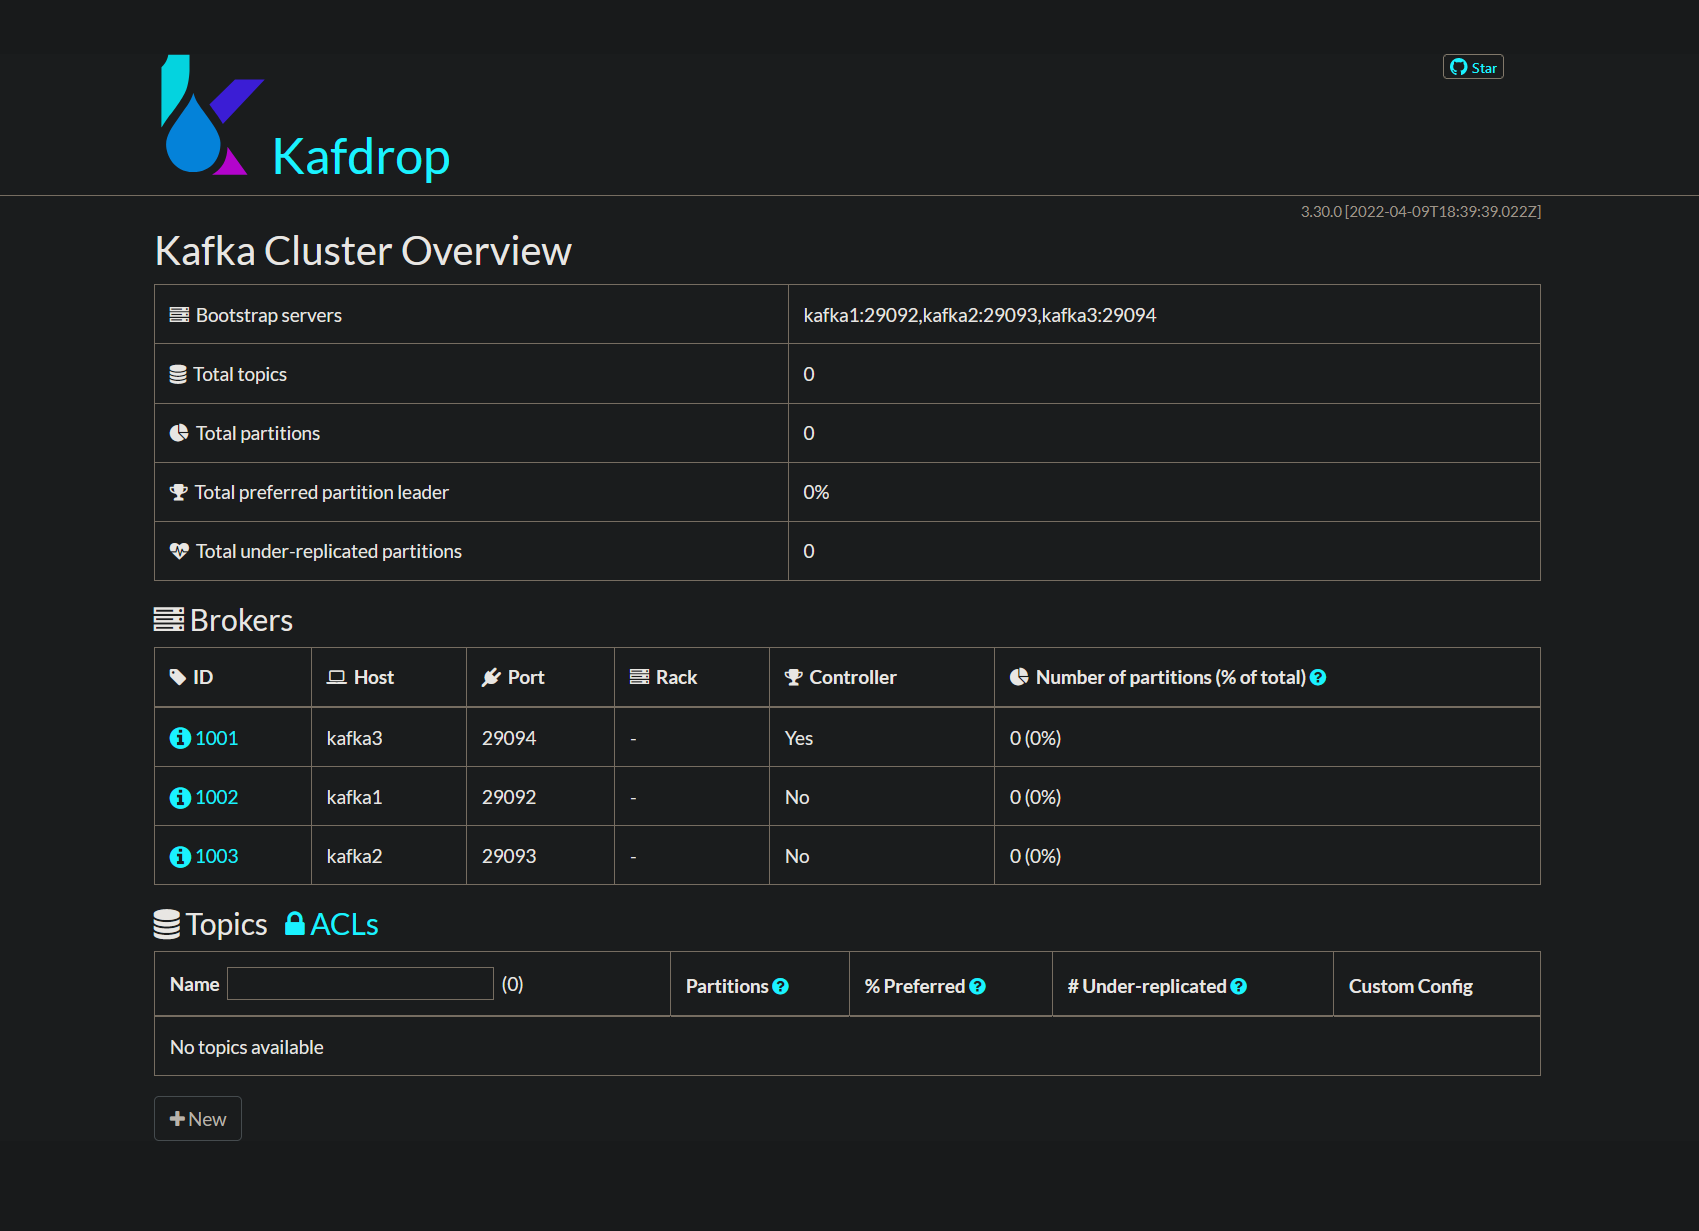This screenshot has height=1231, width=1699.
Task: Click the server icon next to Brokers heading
Action: (169, 620)
